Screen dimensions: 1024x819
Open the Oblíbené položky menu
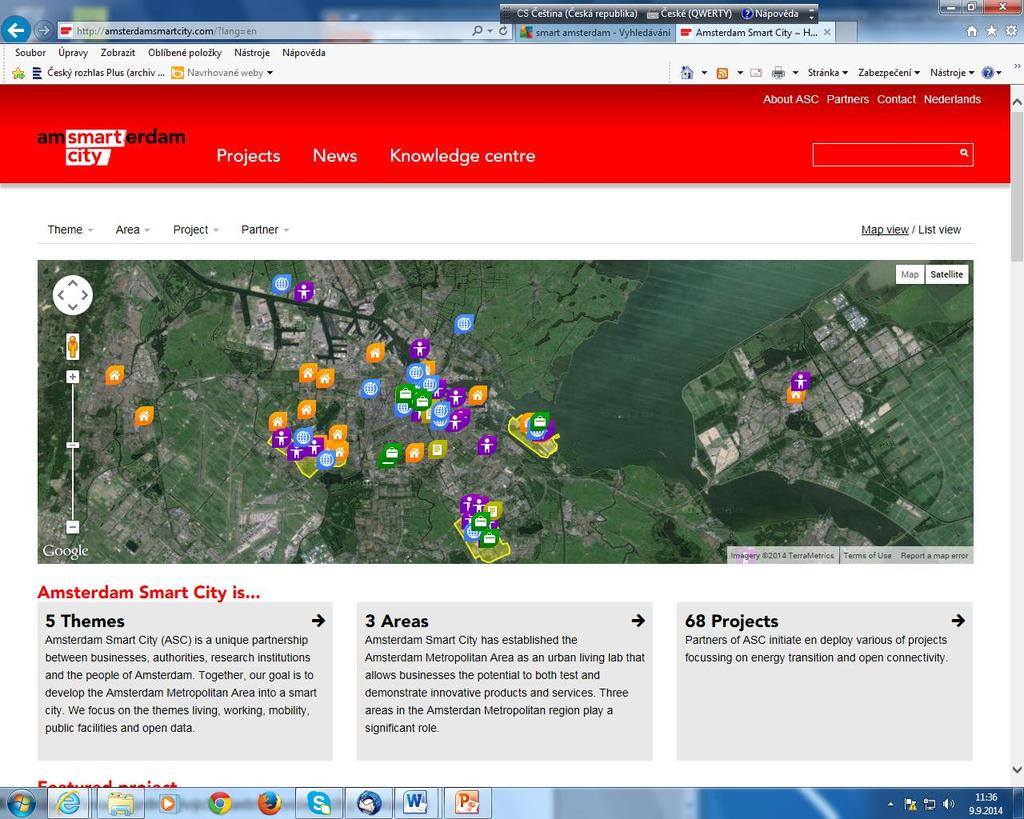tap(185, 53)
